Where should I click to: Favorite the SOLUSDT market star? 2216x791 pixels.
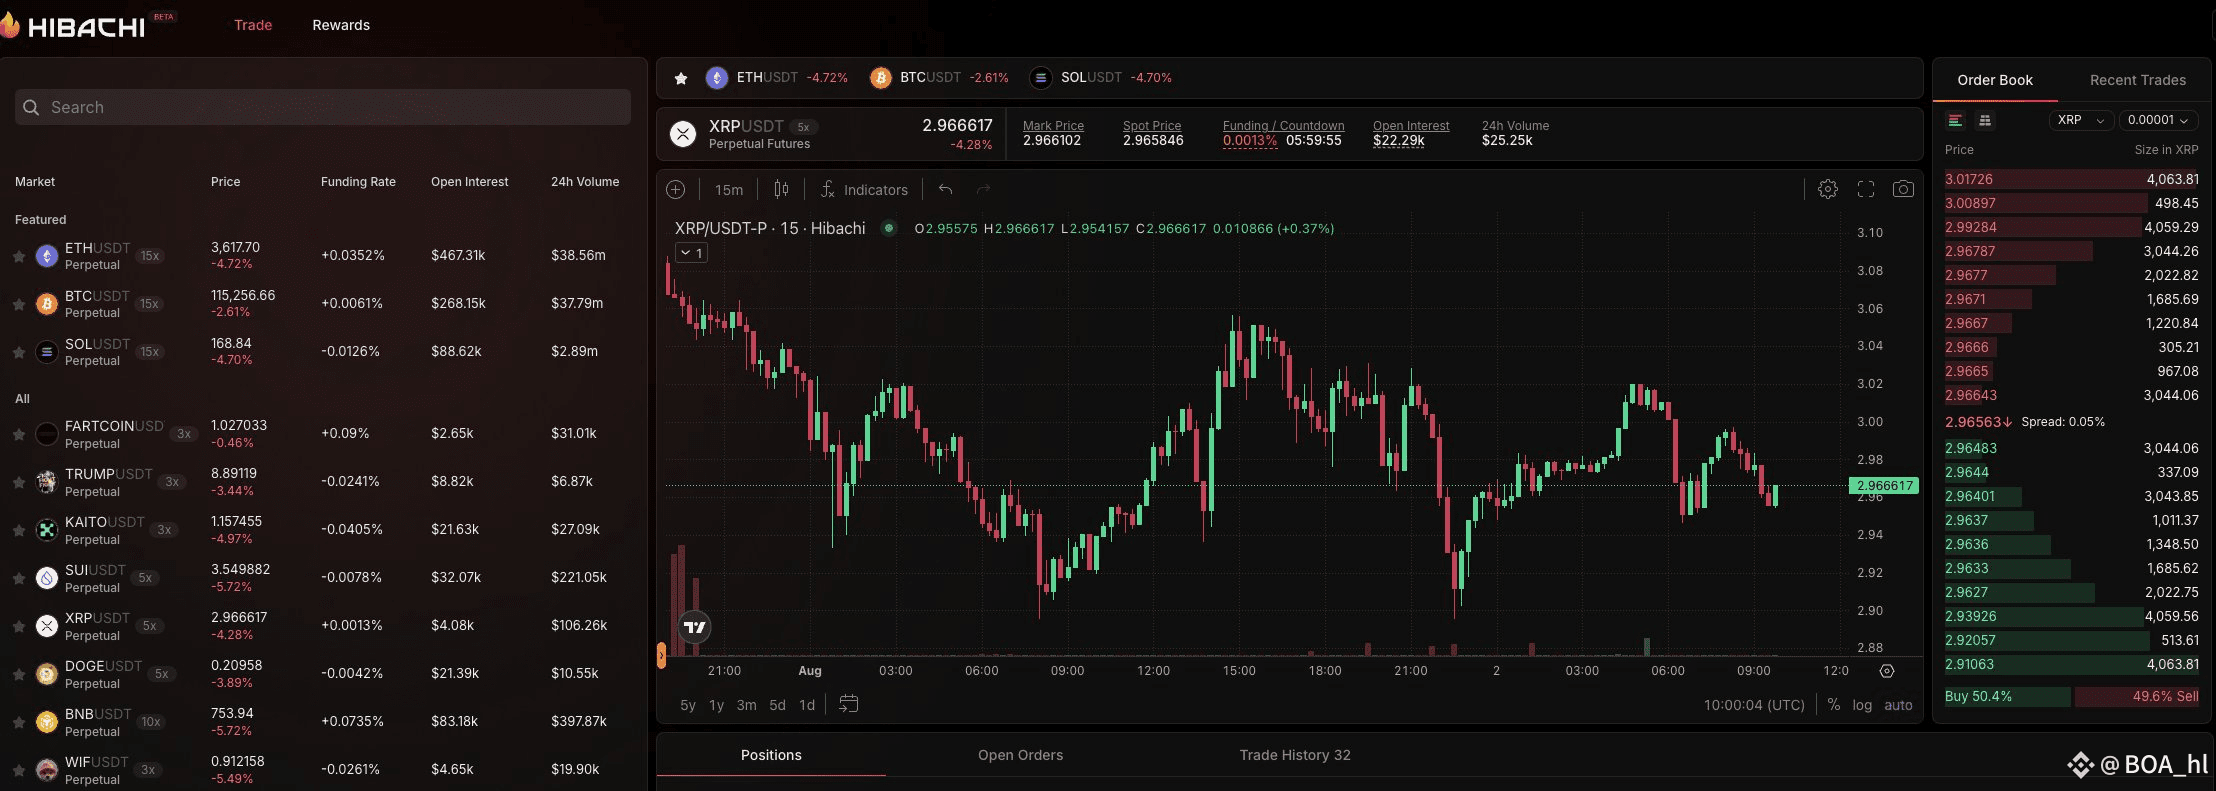tap(19, 352)
